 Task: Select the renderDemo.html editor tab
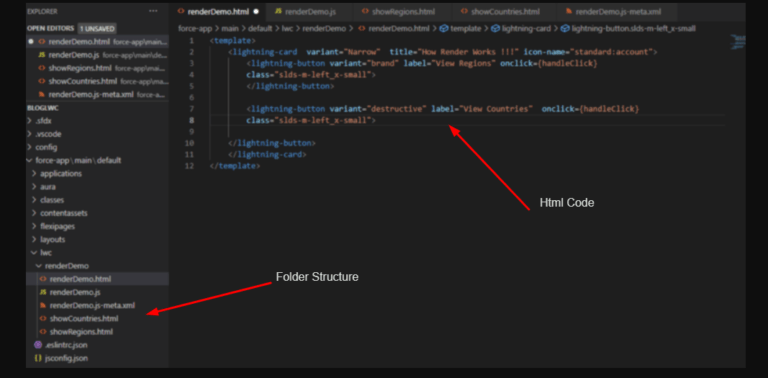[x=217, y=11]
